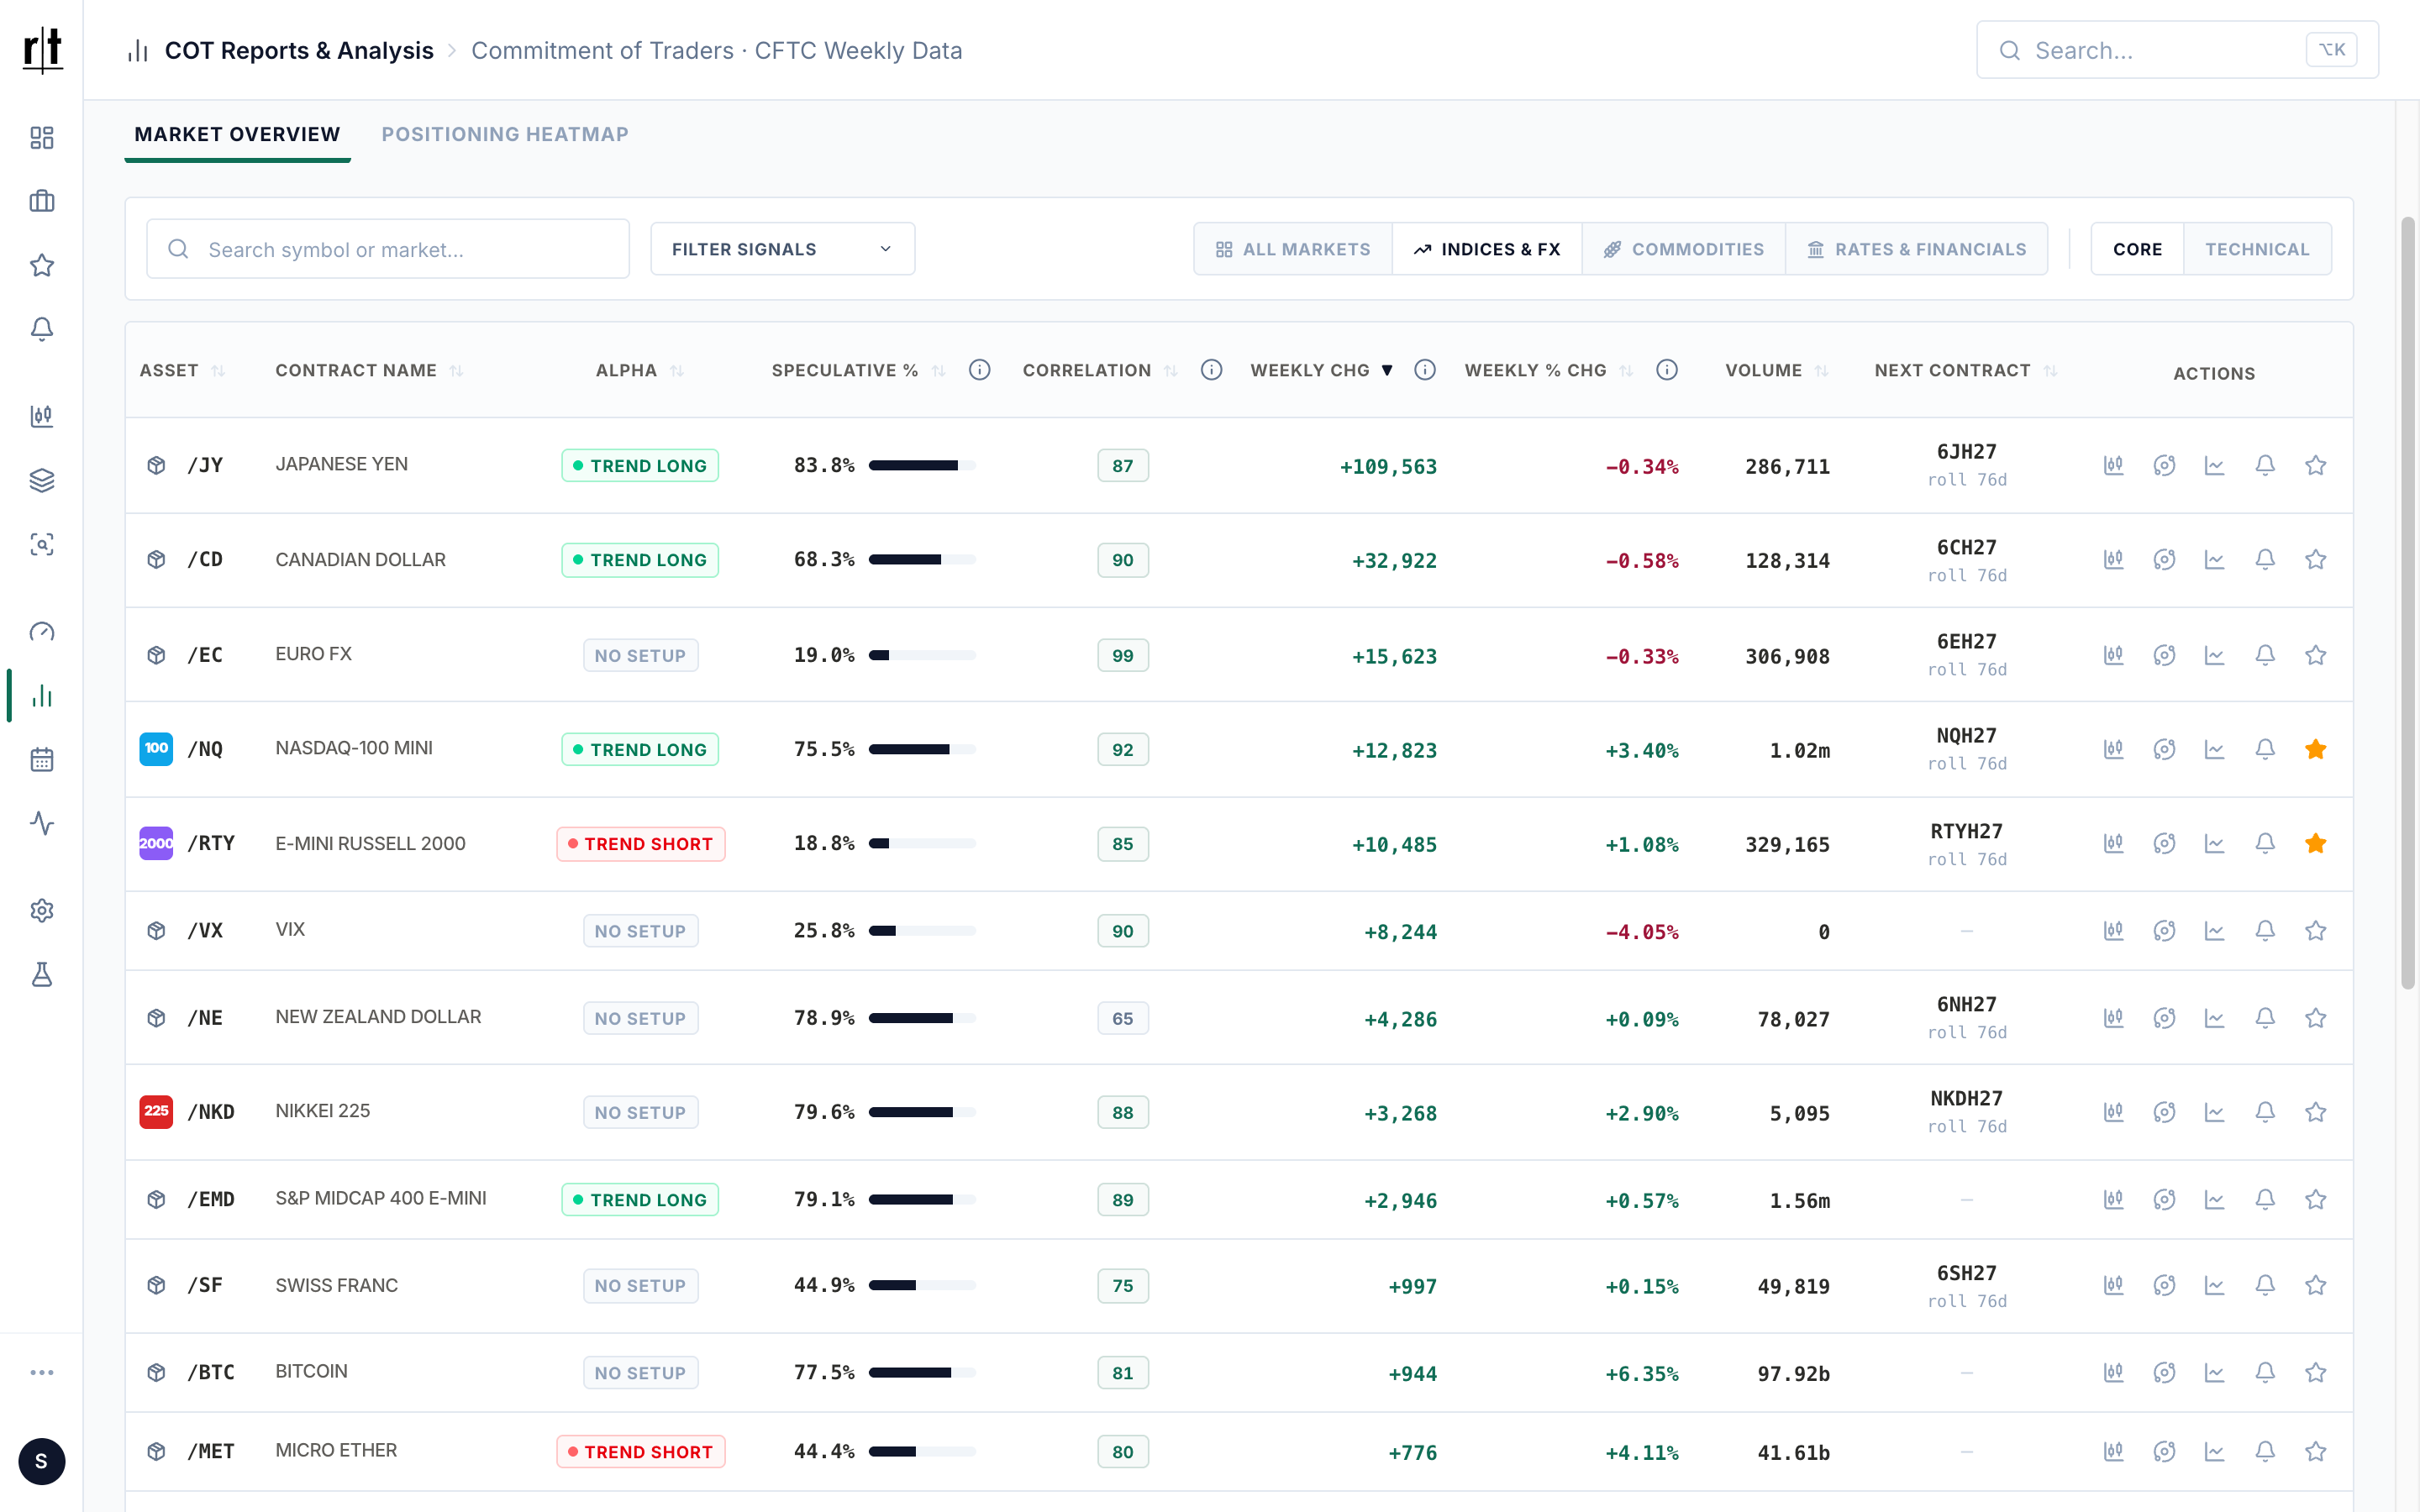Open the sidebar gauge icon

(x=42, y=631)
